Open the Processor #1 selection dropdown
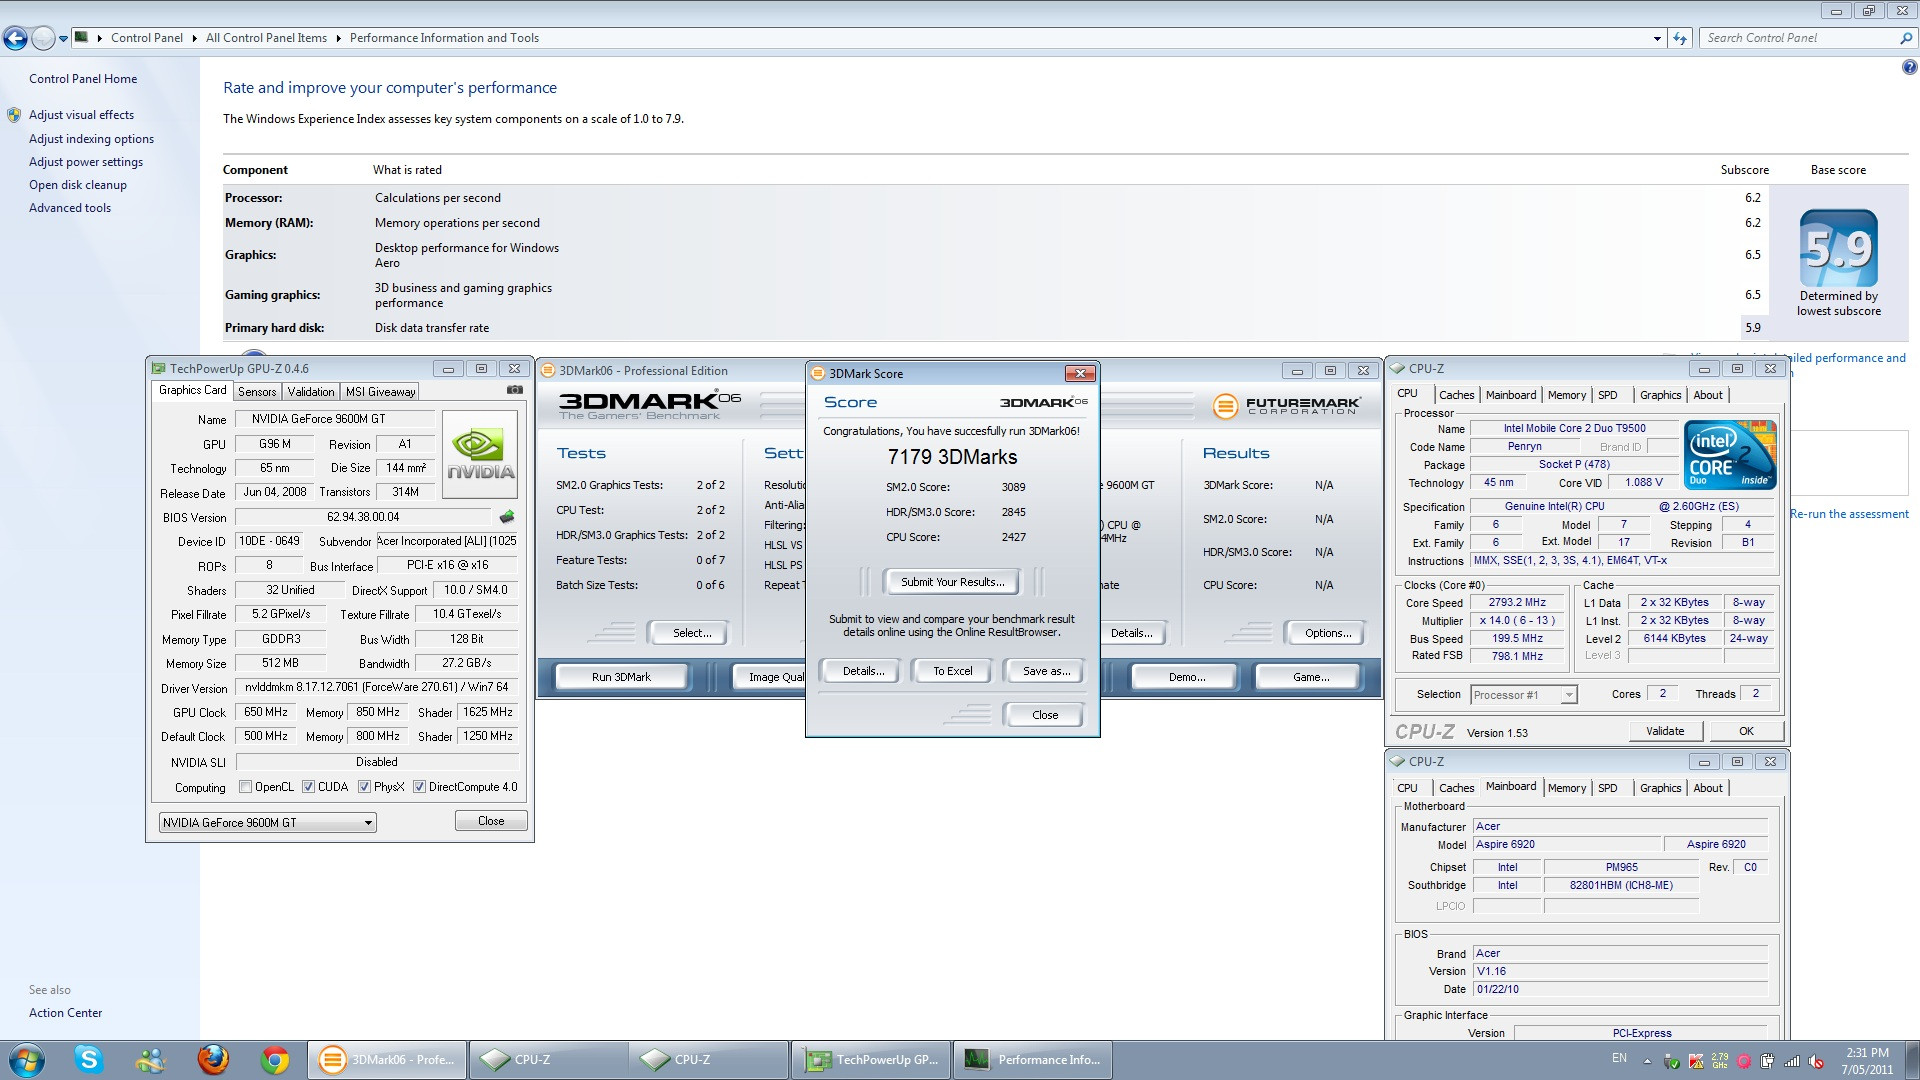Viewport: 1920px width, 1080px height. pyautogui.click(x=1523, y=695)
